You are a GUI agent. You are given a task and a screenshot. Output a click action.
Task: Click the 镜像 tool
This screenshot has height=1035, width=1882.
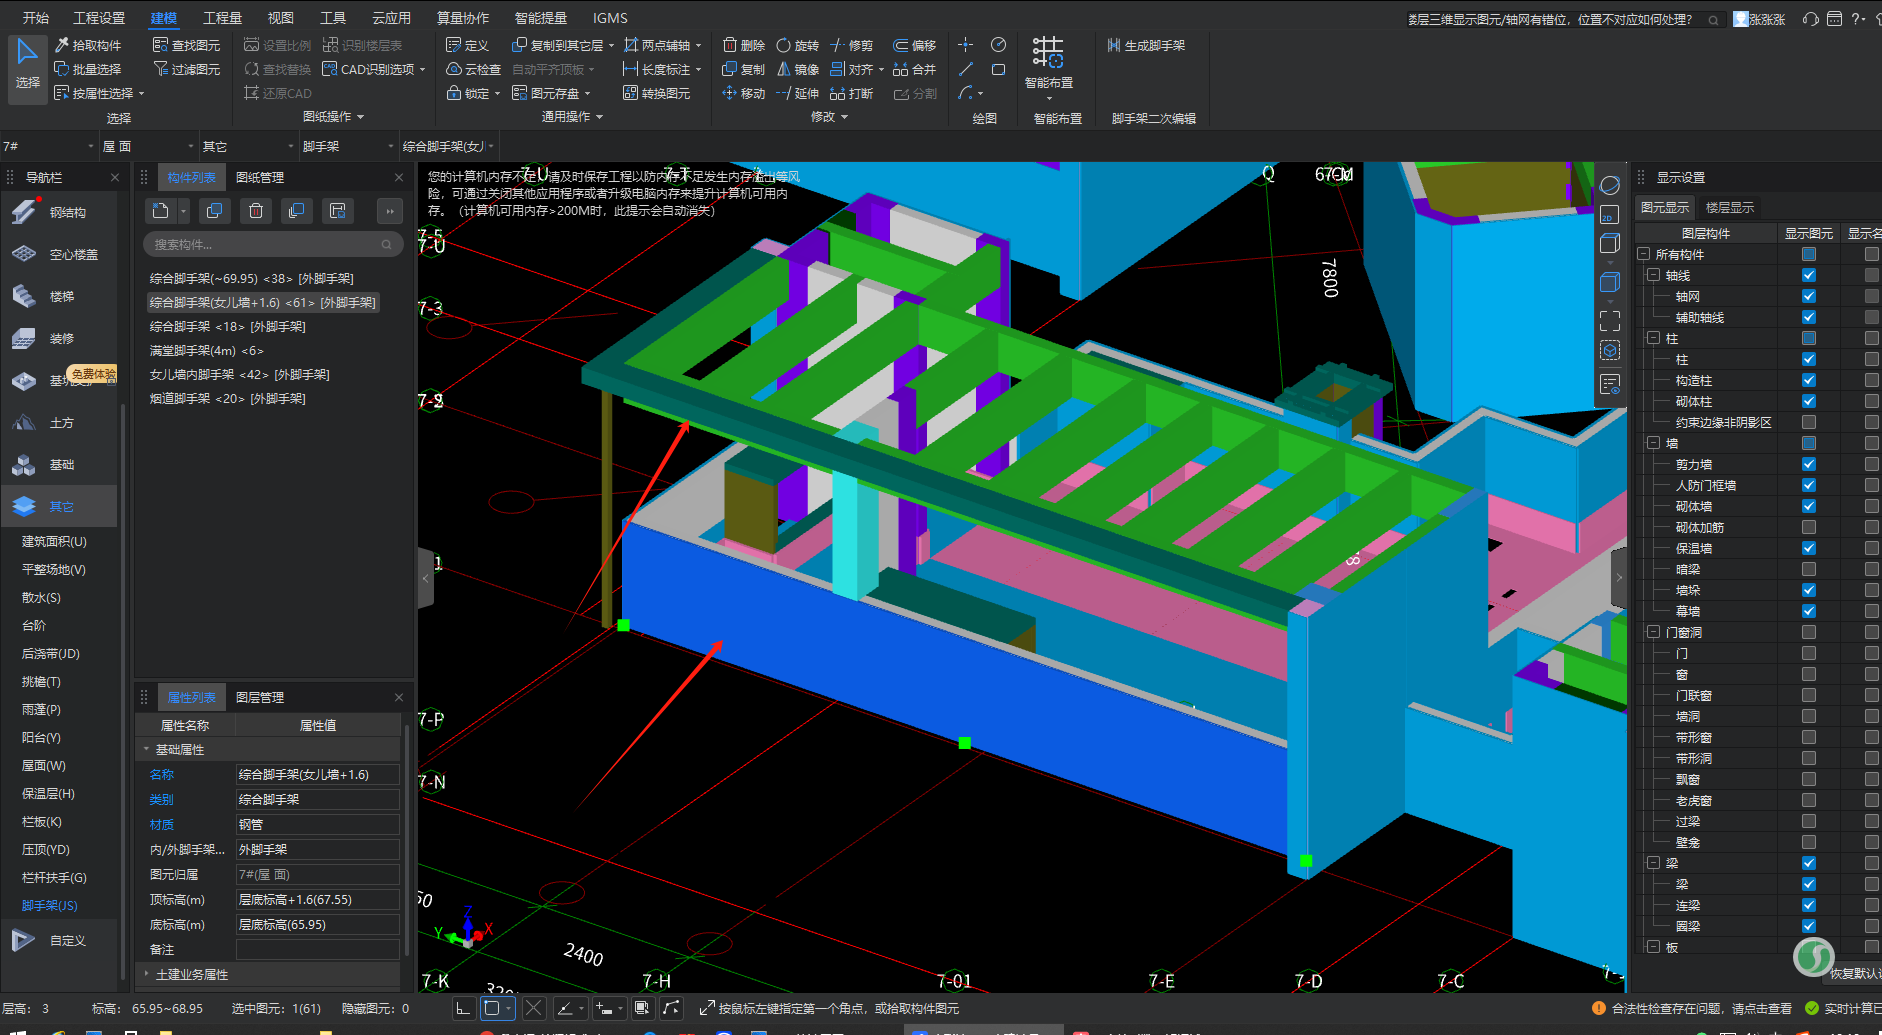[797, 69]
